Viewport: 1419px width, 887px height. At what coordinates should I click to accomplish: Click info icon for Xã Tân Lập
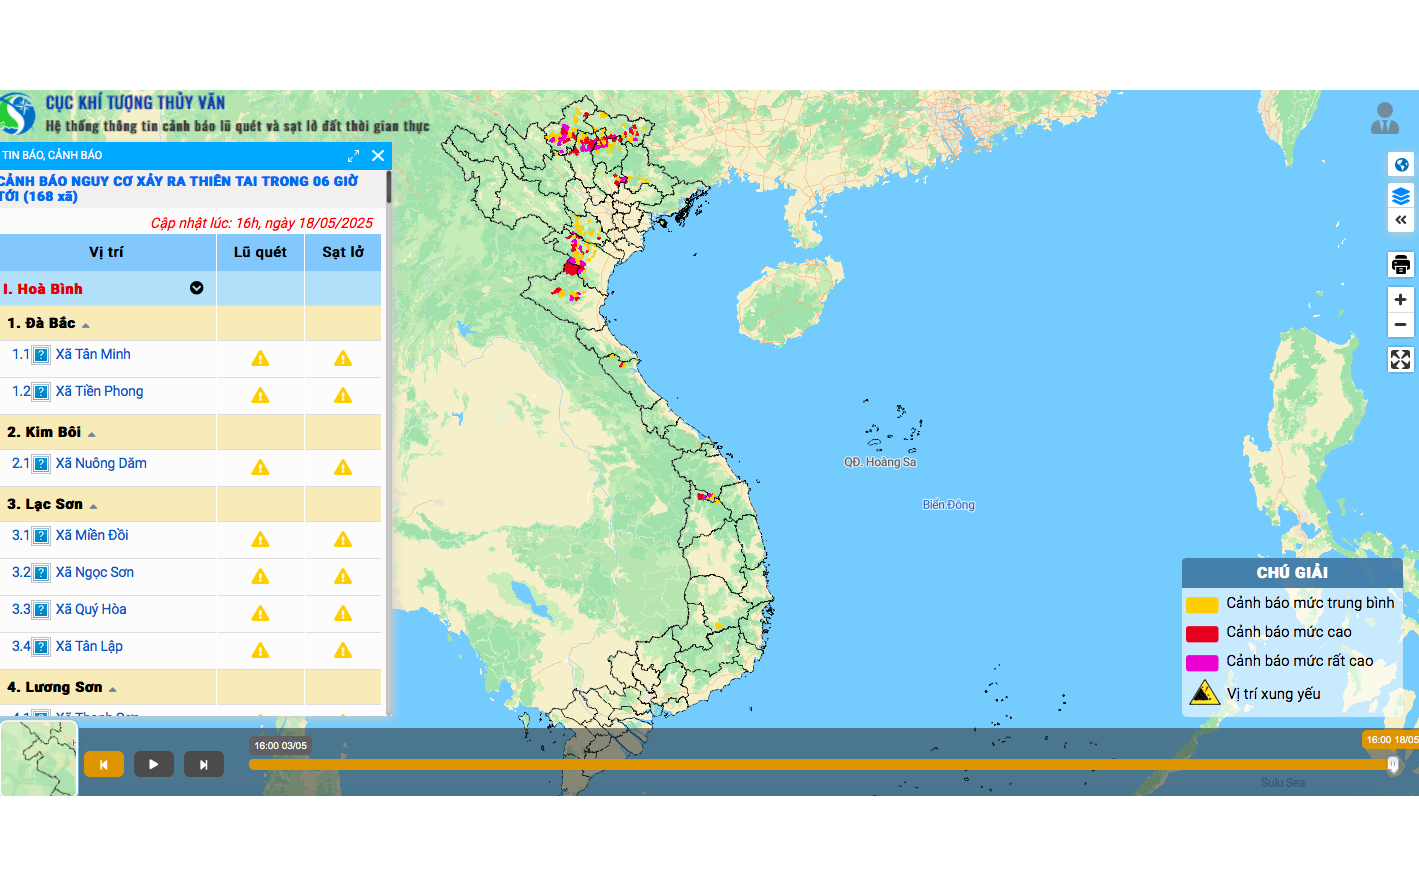pyautogui.click(x=41, y=647)
